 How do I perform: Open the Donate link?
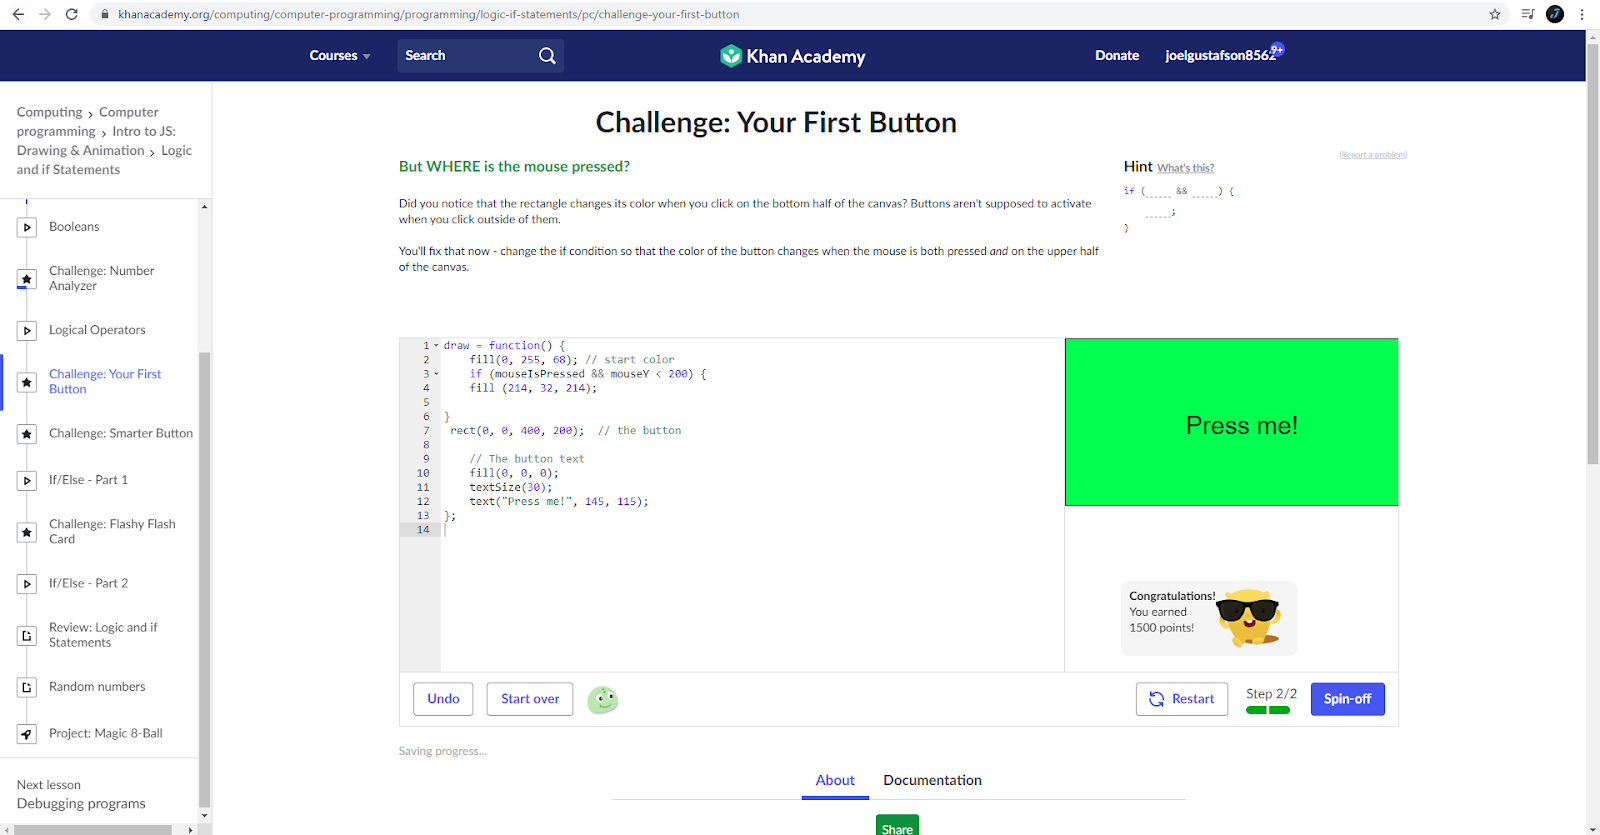point(1117,56)
